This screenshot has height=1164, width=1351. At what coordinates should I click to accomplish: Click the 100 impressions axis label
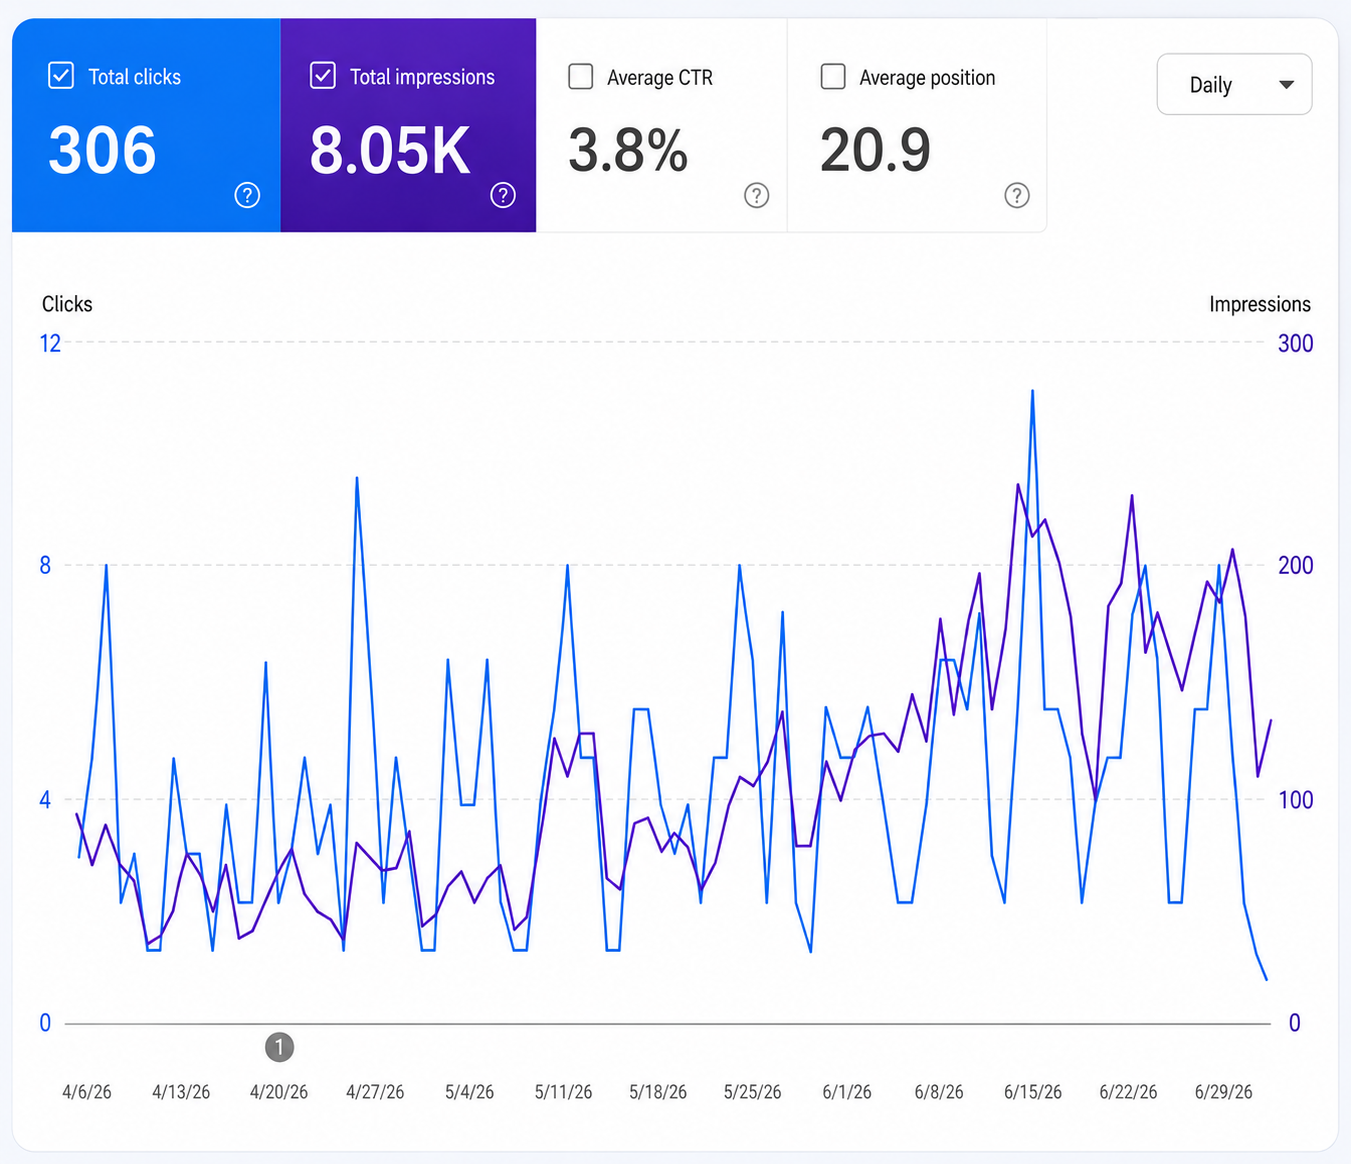[1295, 799]
